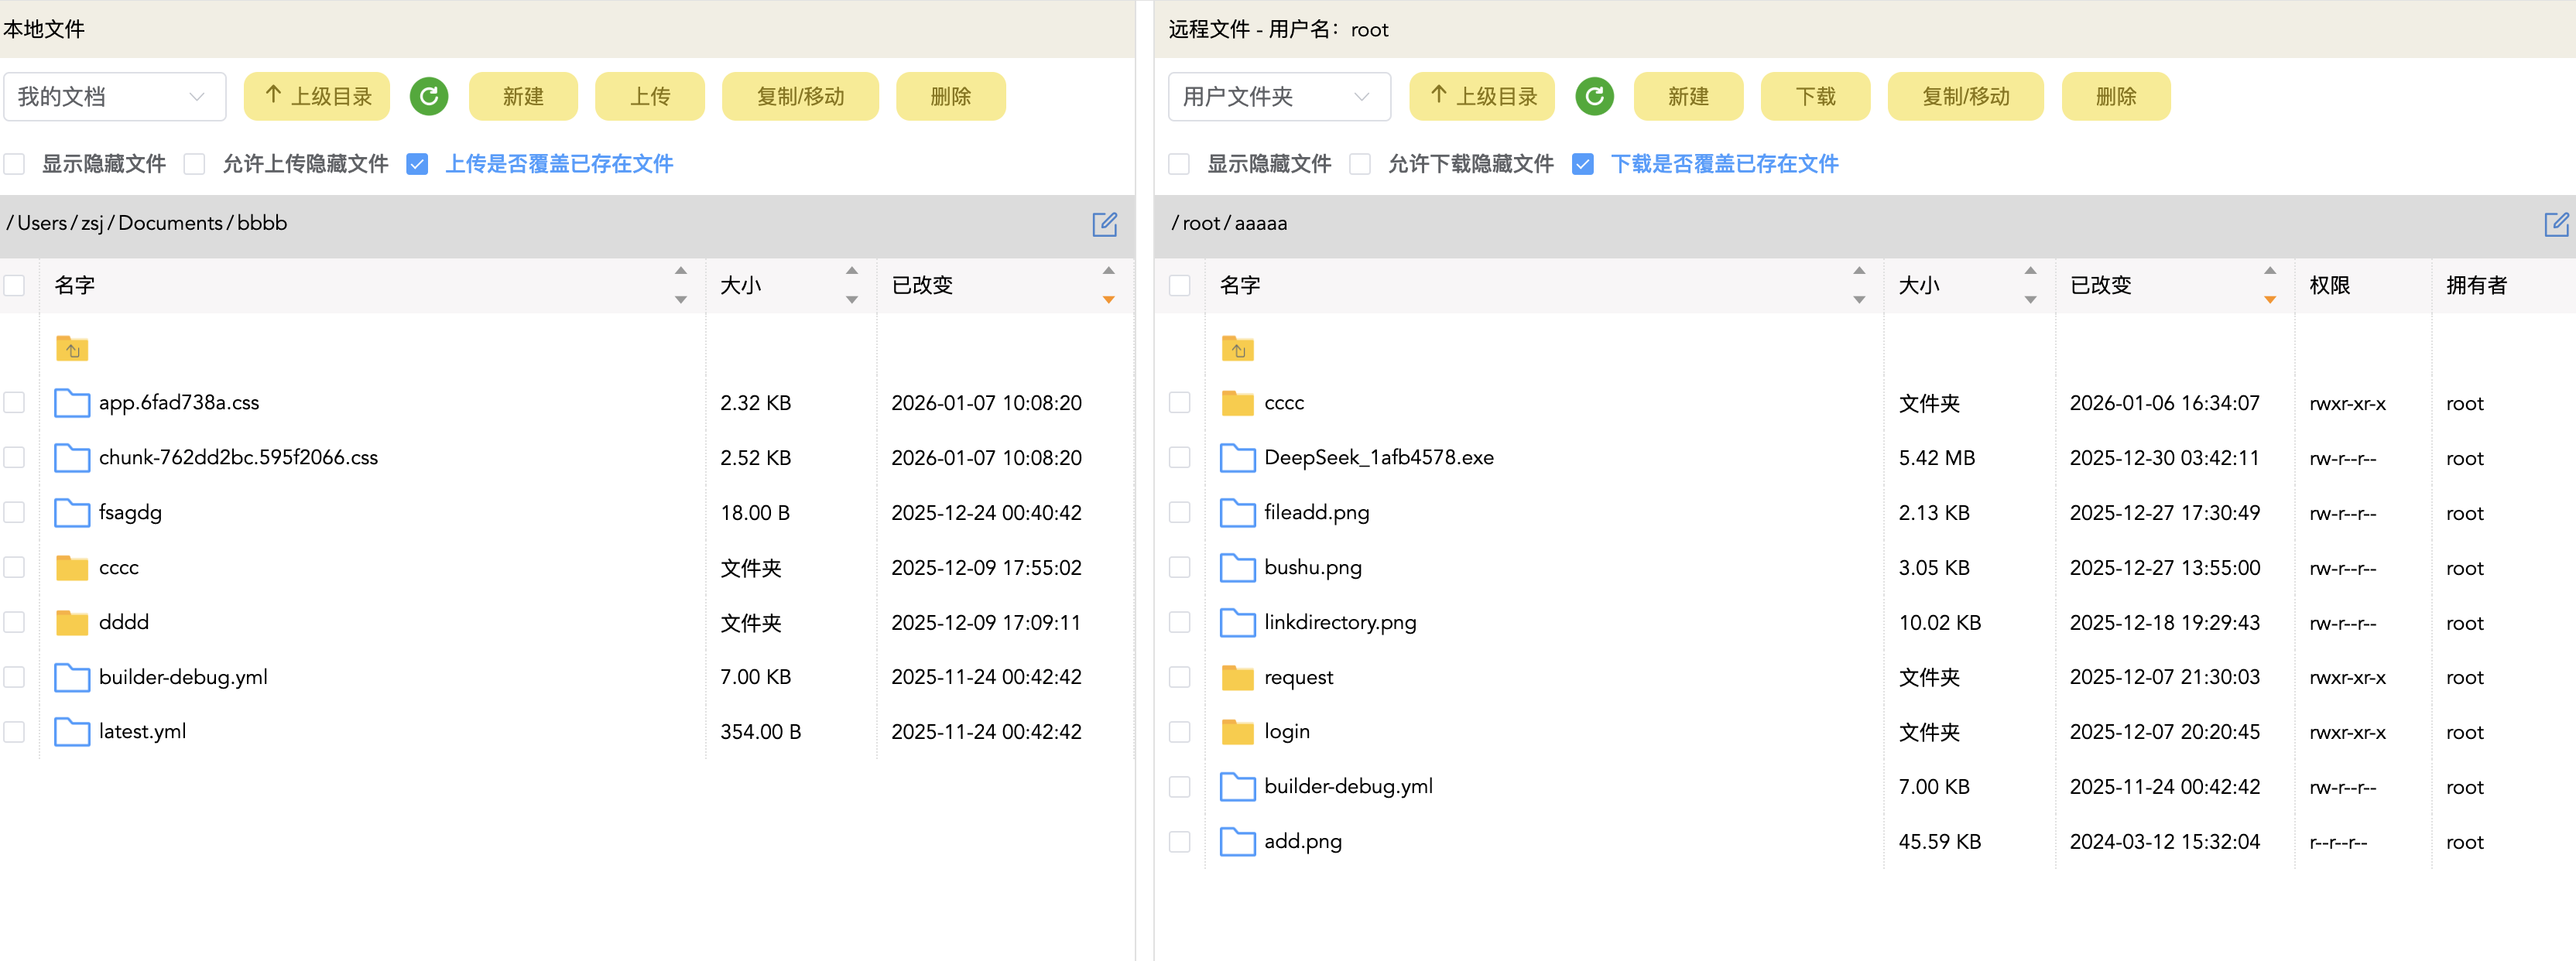Click the zsj segment in local path

92,223
